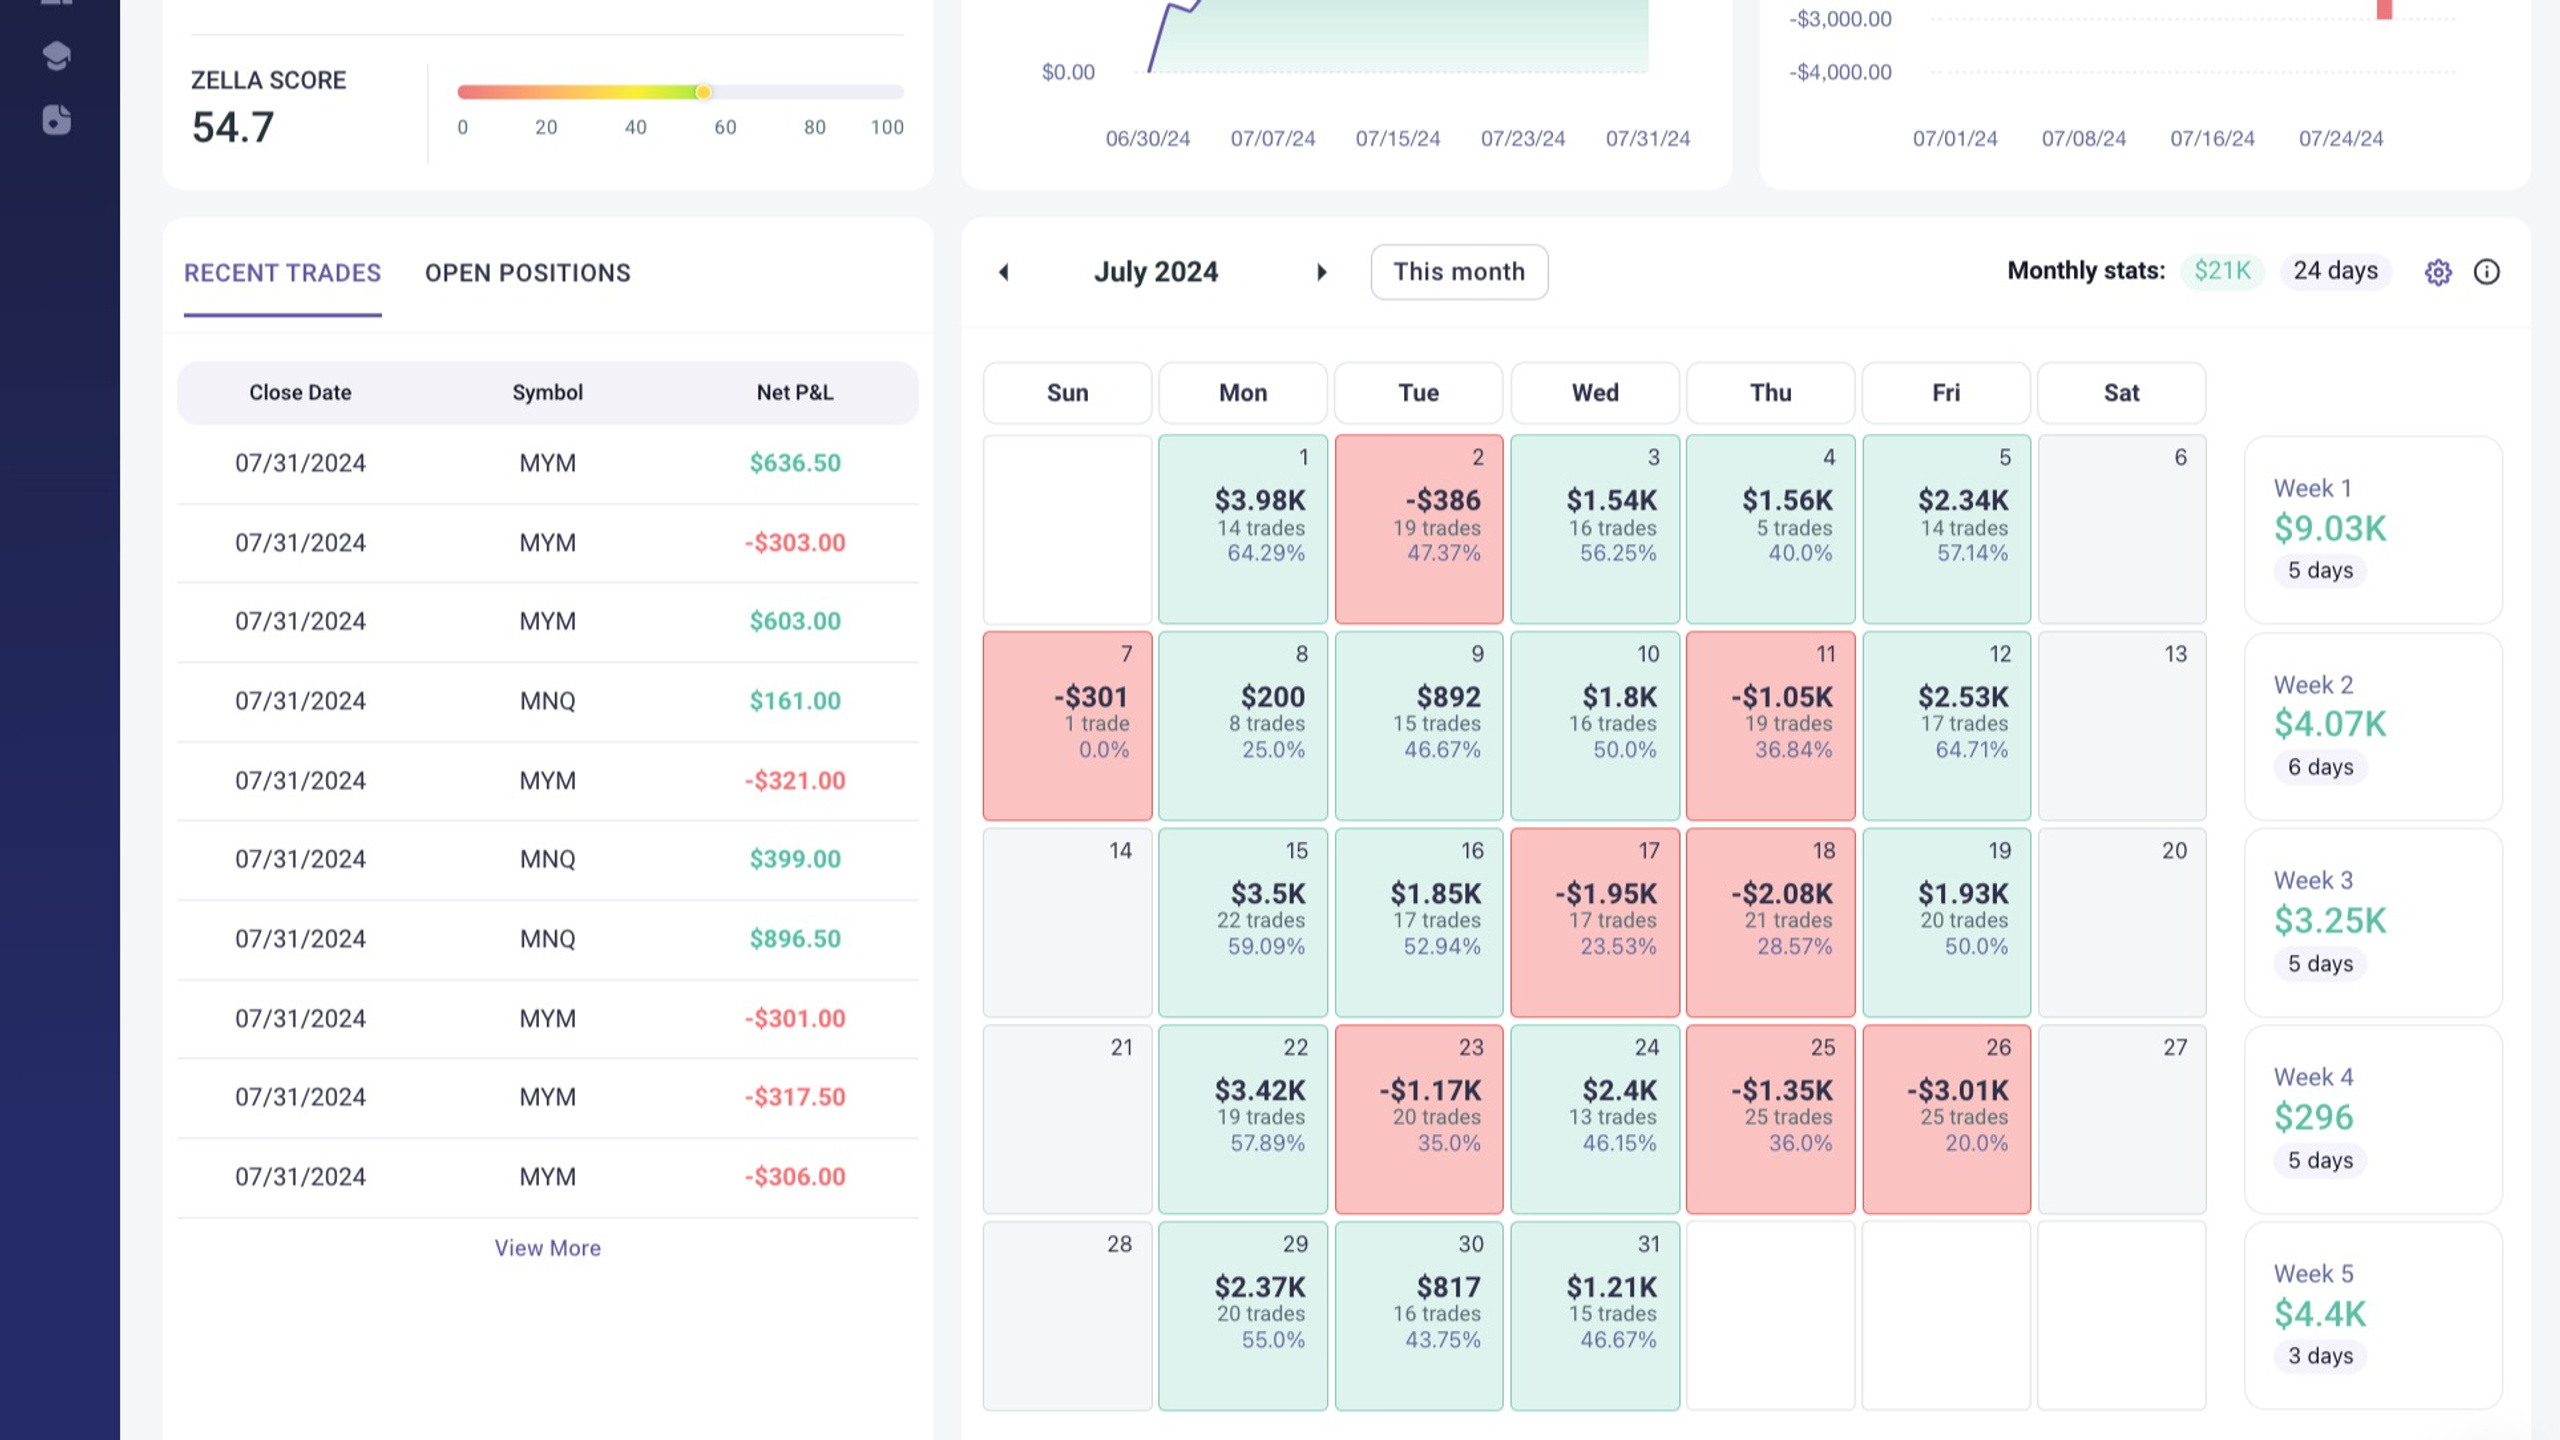
Task: Open the $636.50 MYM trade row
Action: 547,463
